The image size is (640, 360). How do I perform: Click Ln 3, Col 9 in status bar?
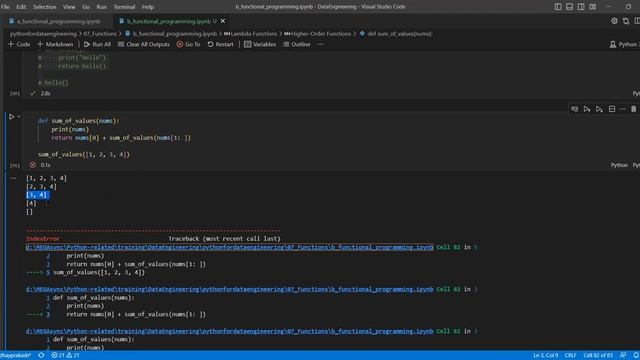(545, 356)
